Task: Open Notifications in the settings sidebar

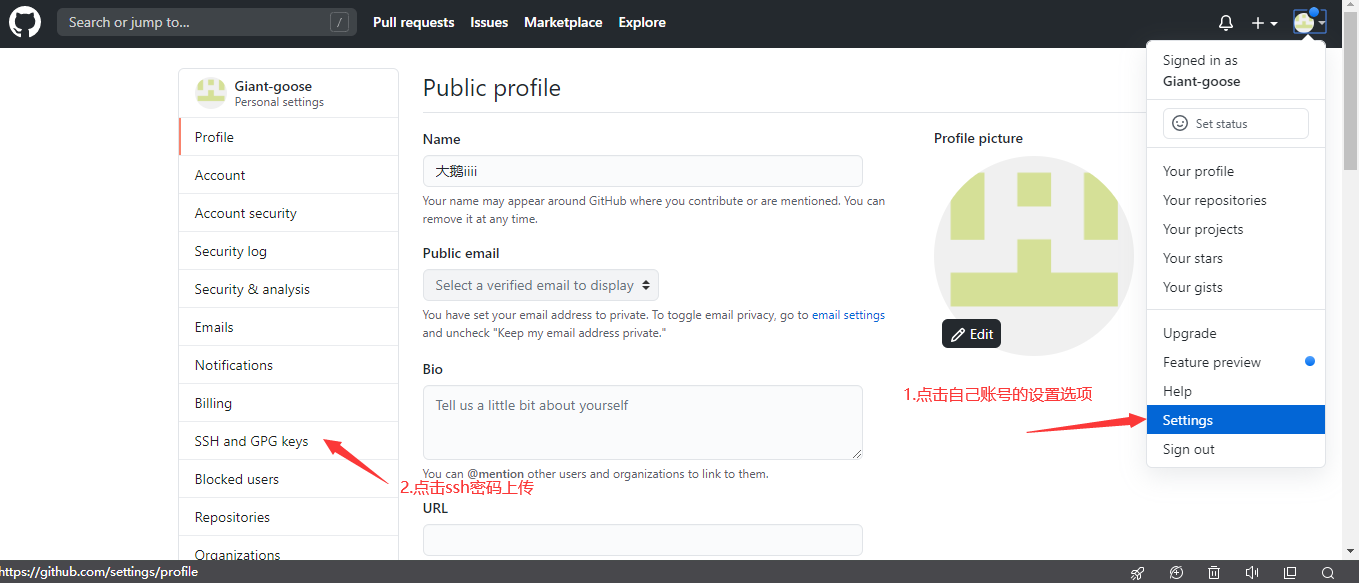Action: 289,365
